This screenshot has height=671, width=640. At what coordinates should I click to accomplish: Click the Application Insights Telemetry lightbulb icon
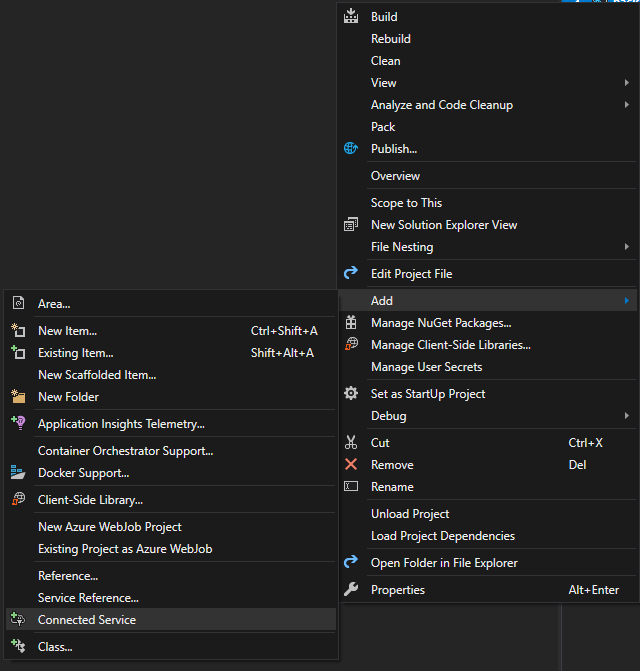18,423
